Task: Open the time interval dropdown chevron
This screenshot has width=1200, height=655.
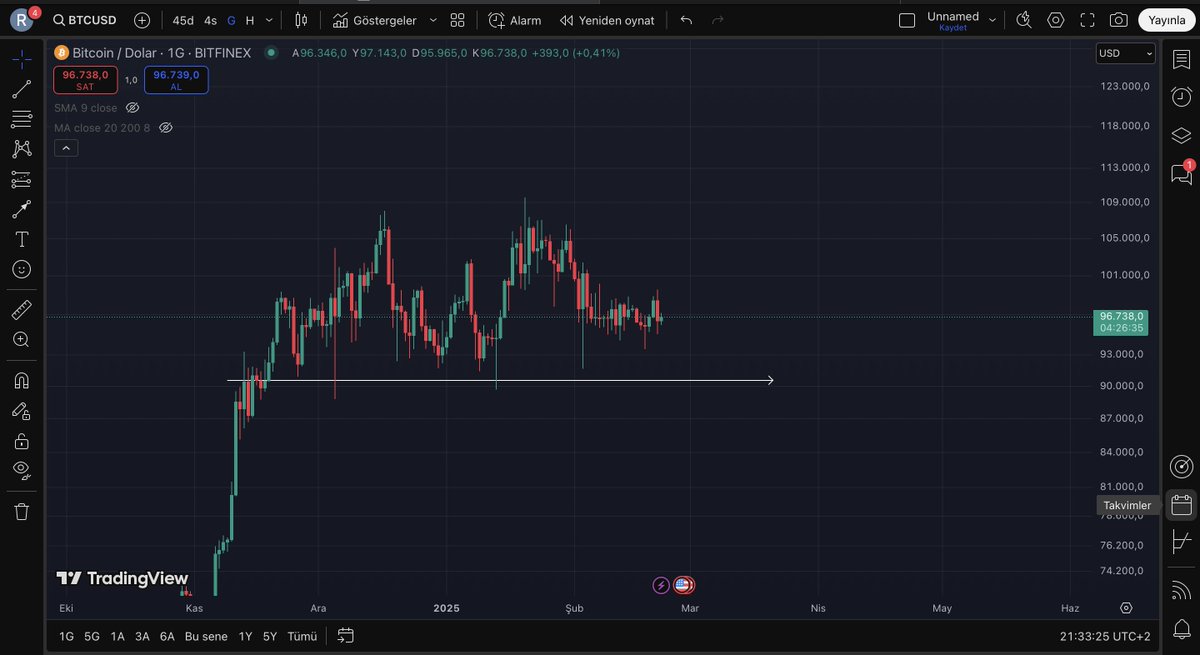Action: tap(269, 20)
